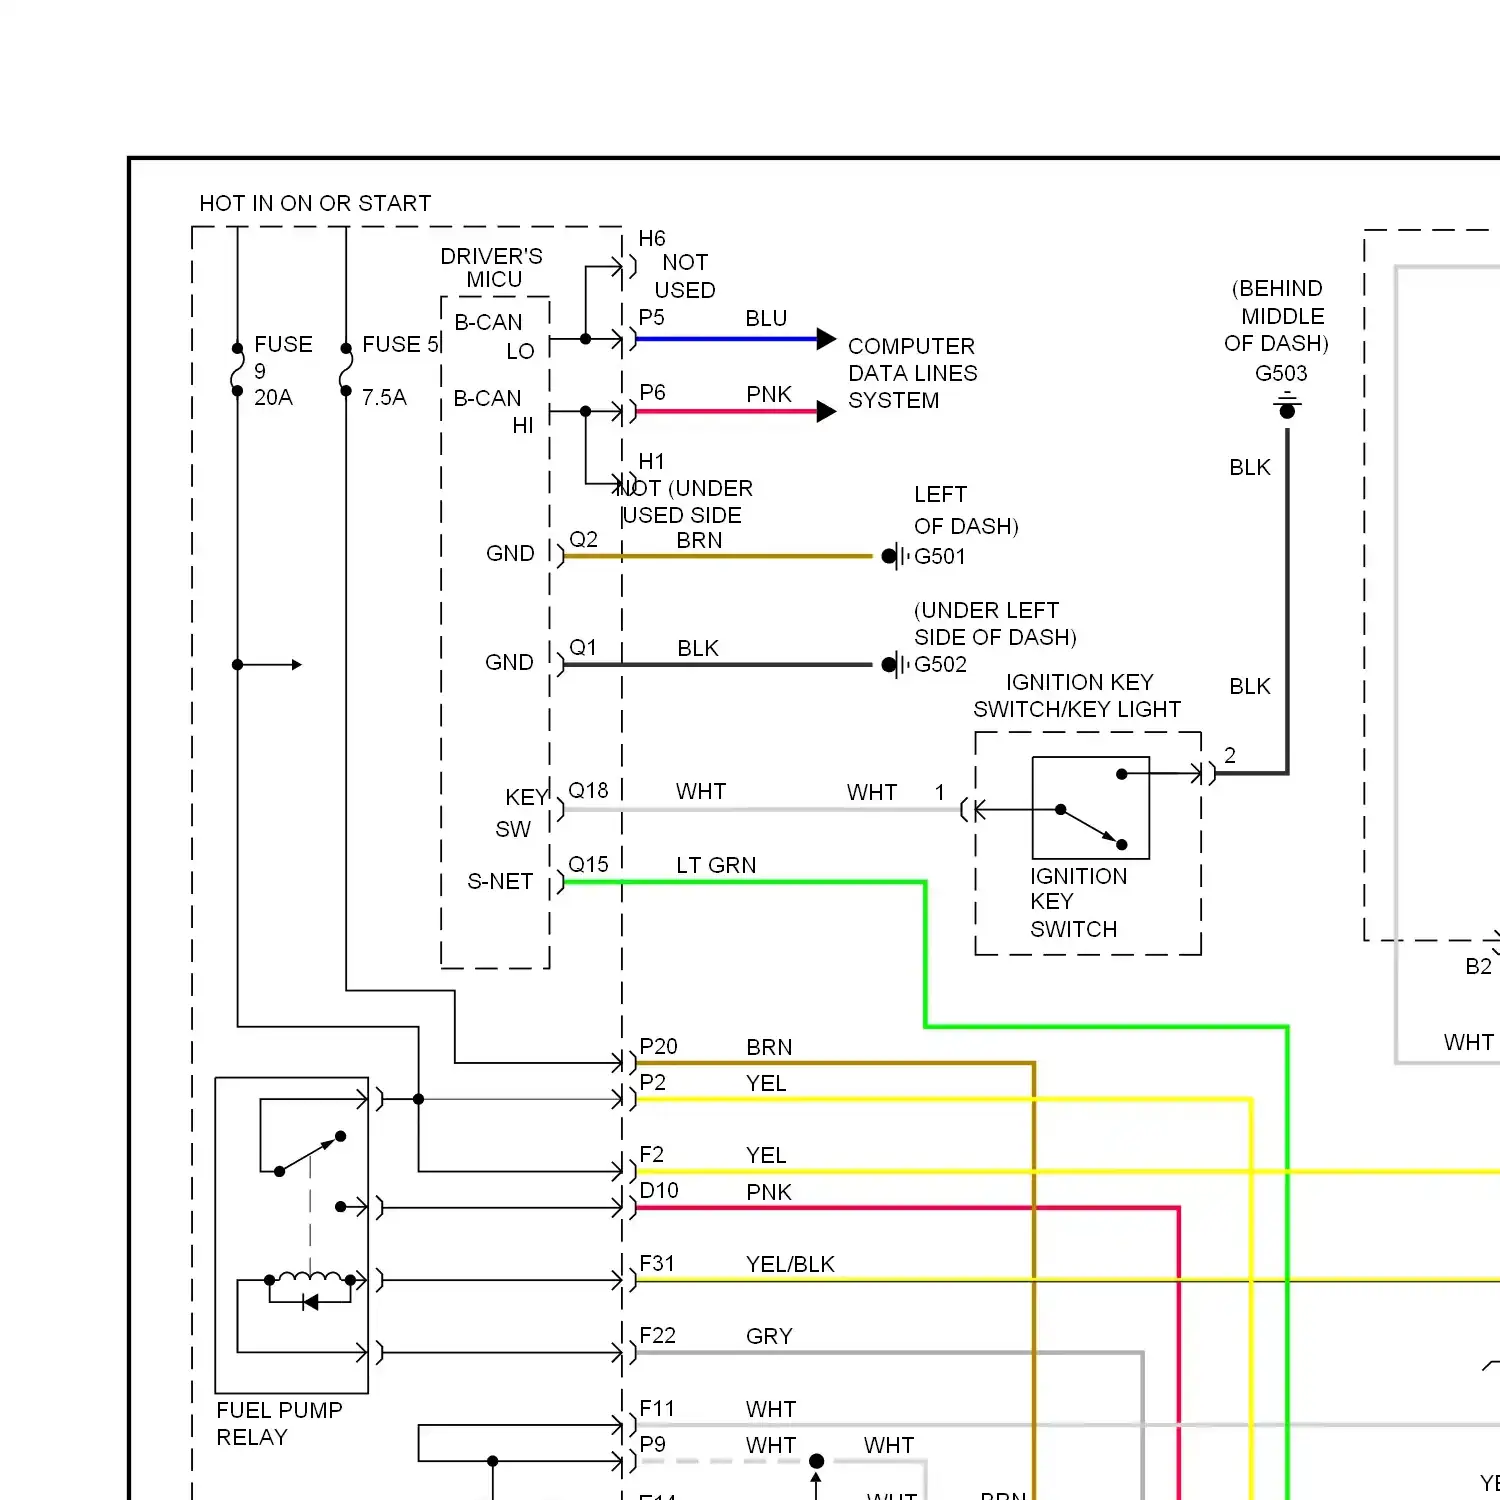The height and width of the screenshot is (1500, 1500).
Task: Click the F2 connector label
Action: 652,1154
